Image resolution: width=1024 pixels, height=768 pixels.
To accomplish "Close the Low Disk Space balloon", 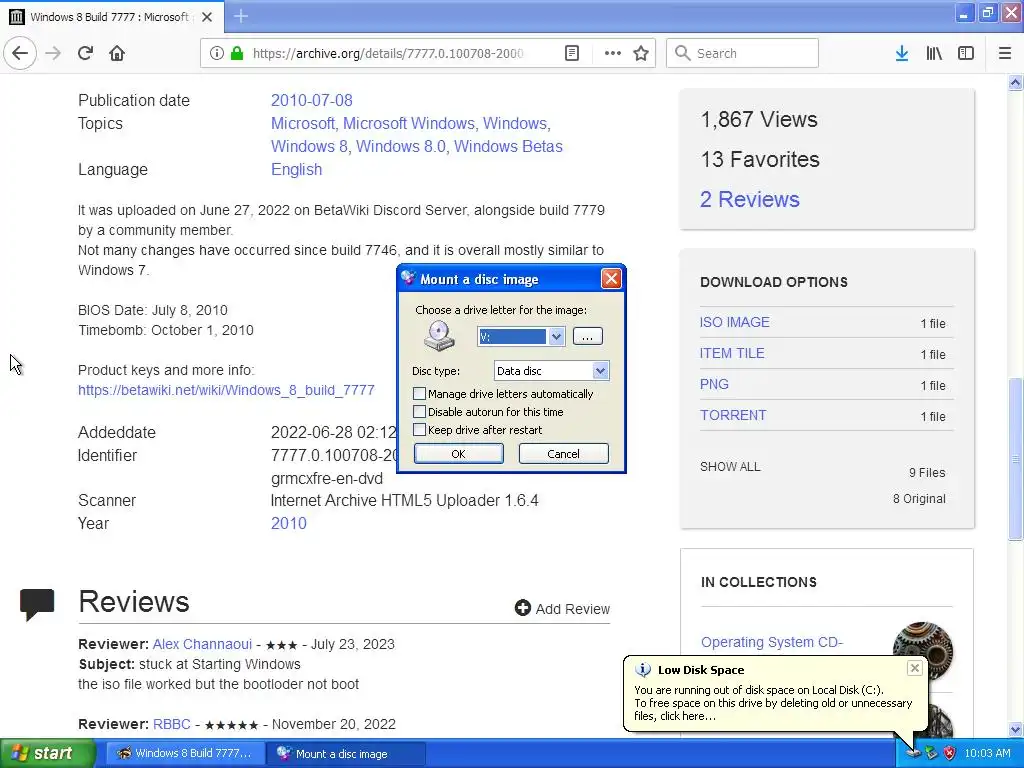I will (x=914, y=668).
